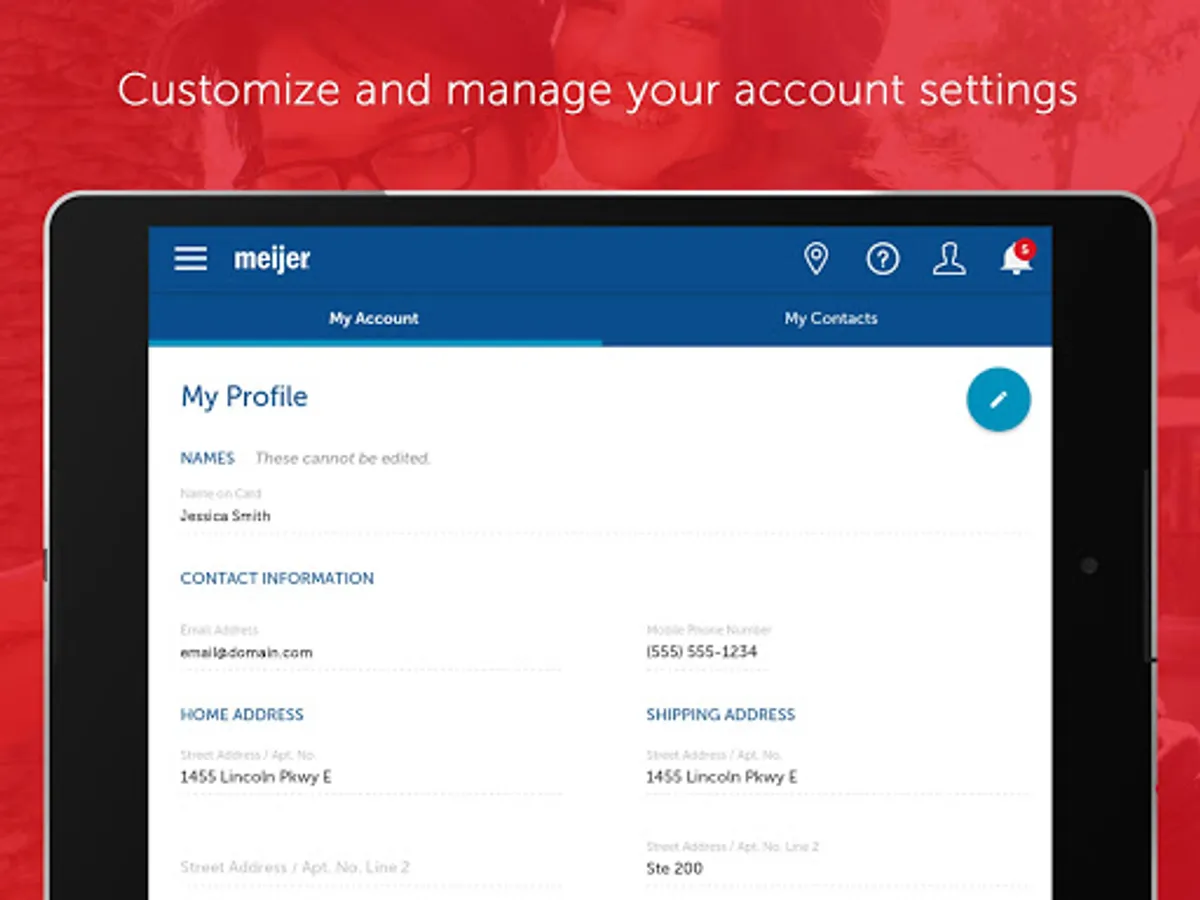Click the CONTACT INFORMATION heading

tap(277, 579)
